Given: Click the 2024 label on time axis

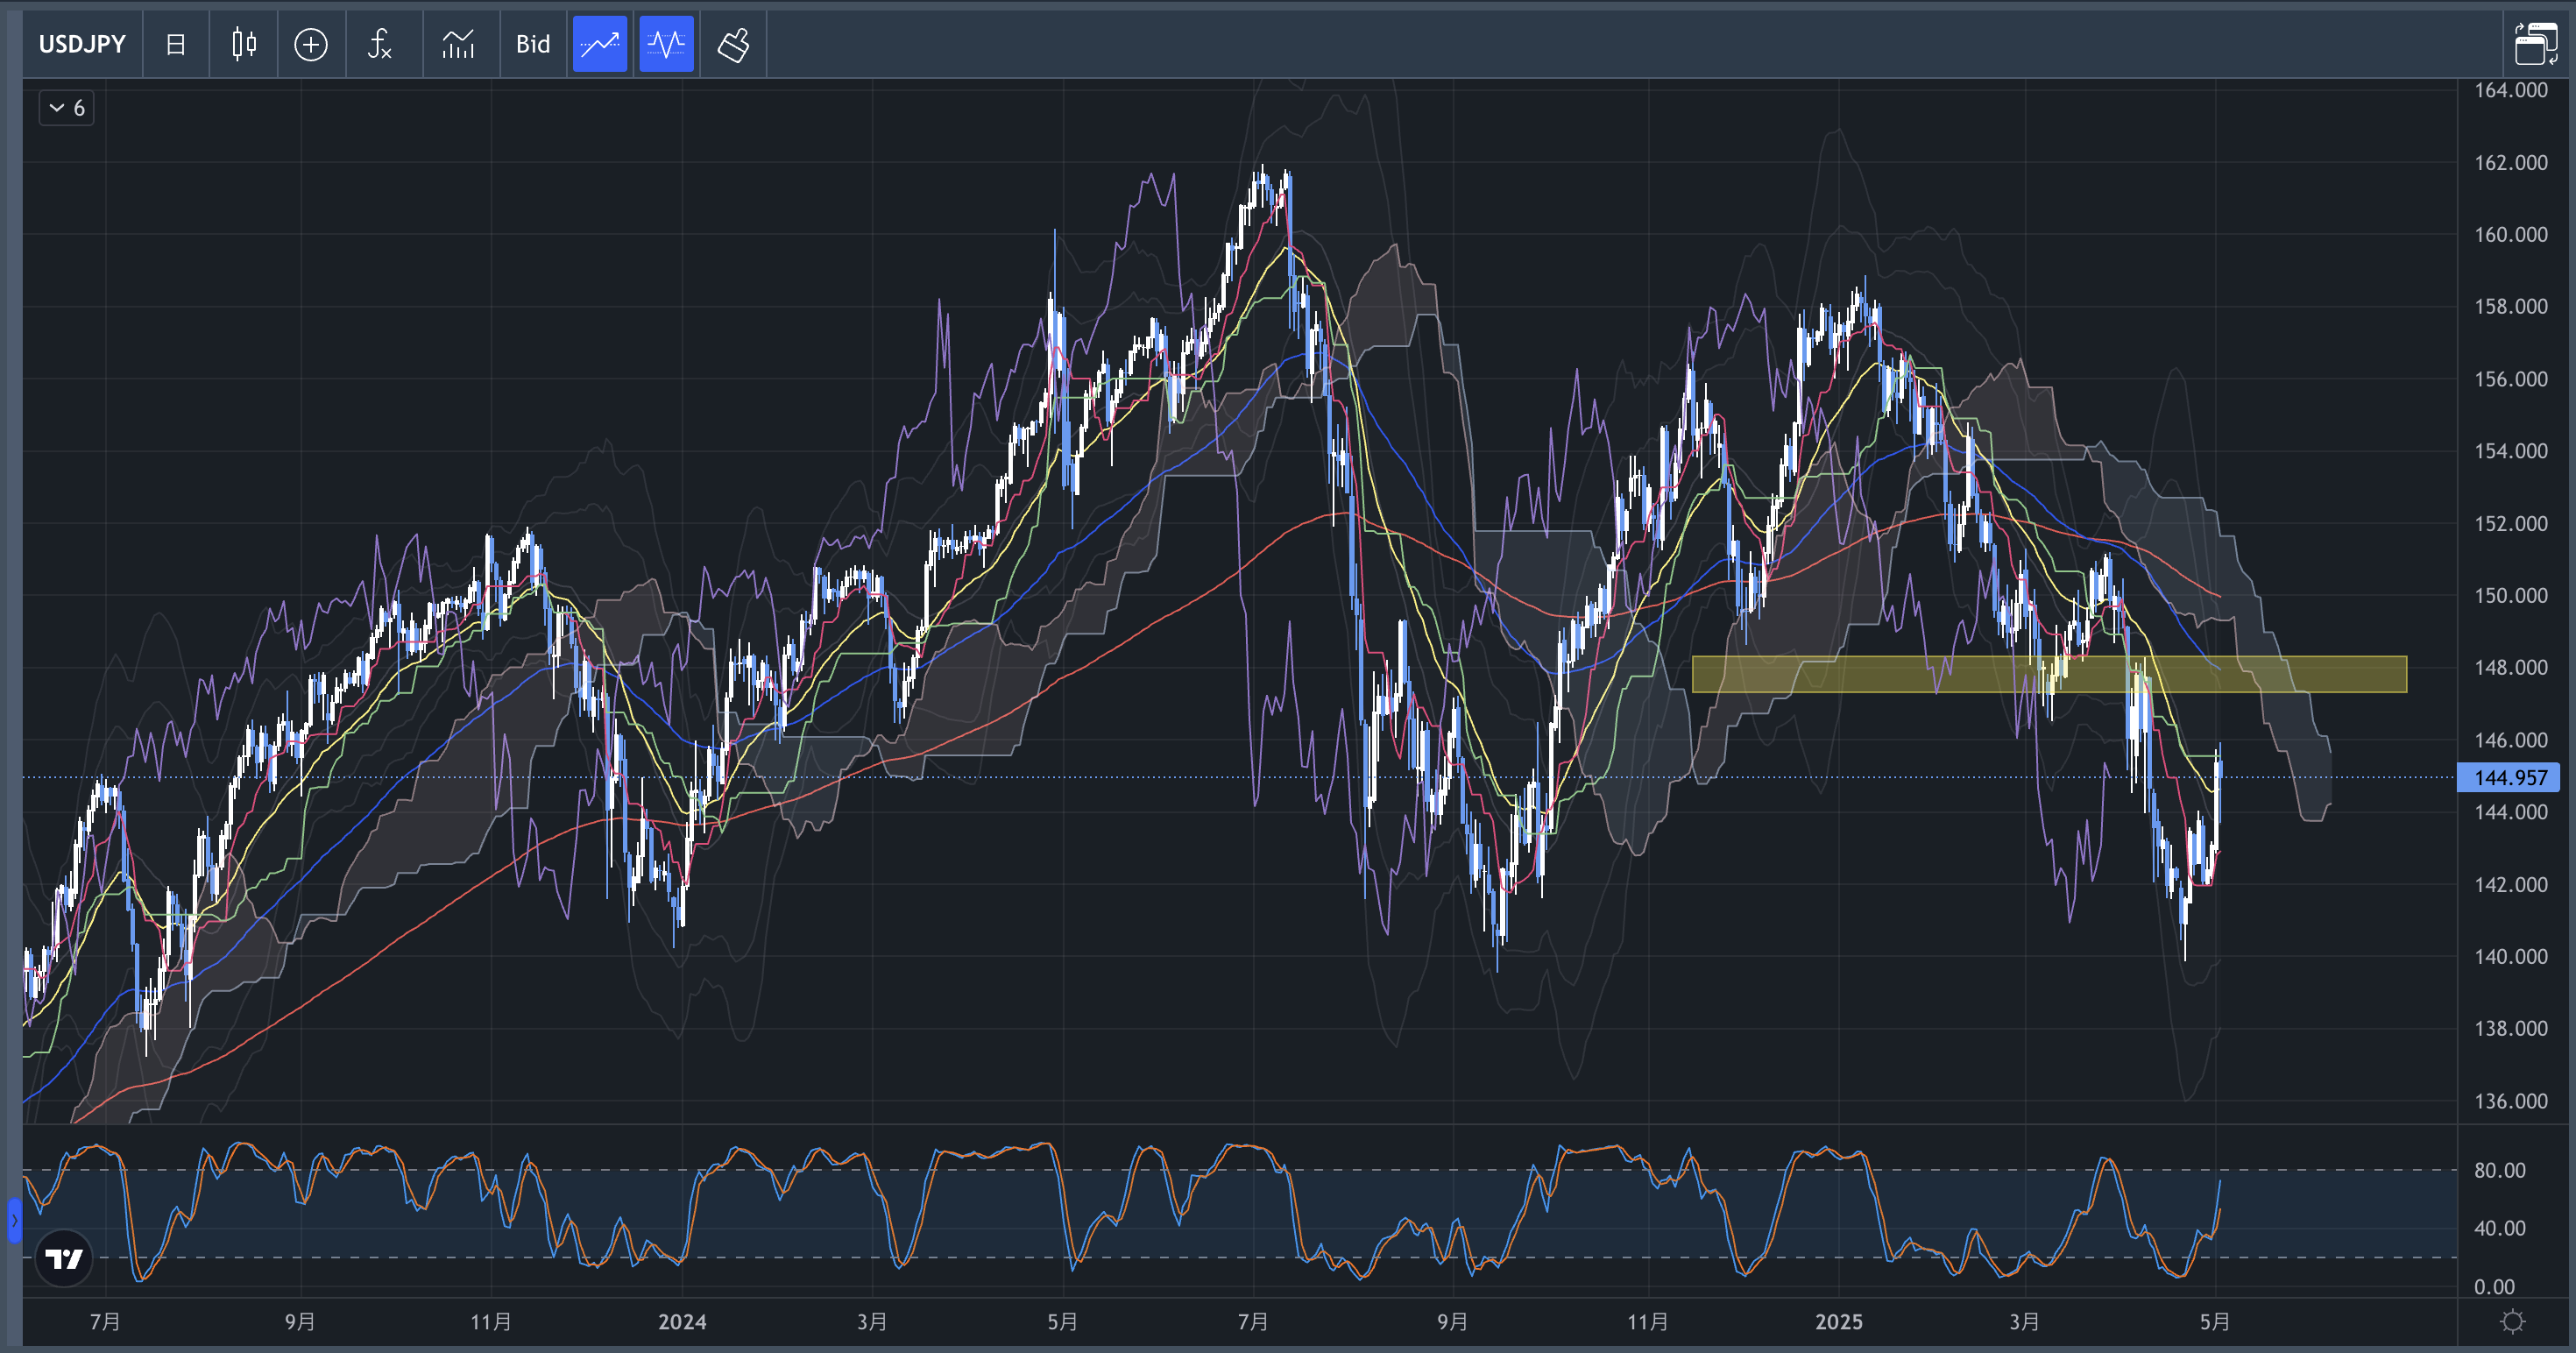Looking at the screenshot, I should (682, 1322).
